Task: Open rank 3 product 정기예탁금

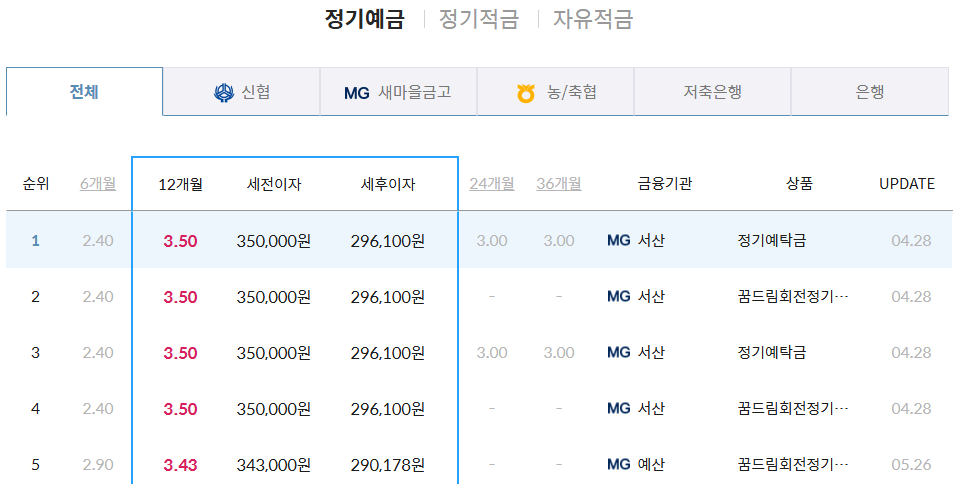Action: tap(772, 353)
